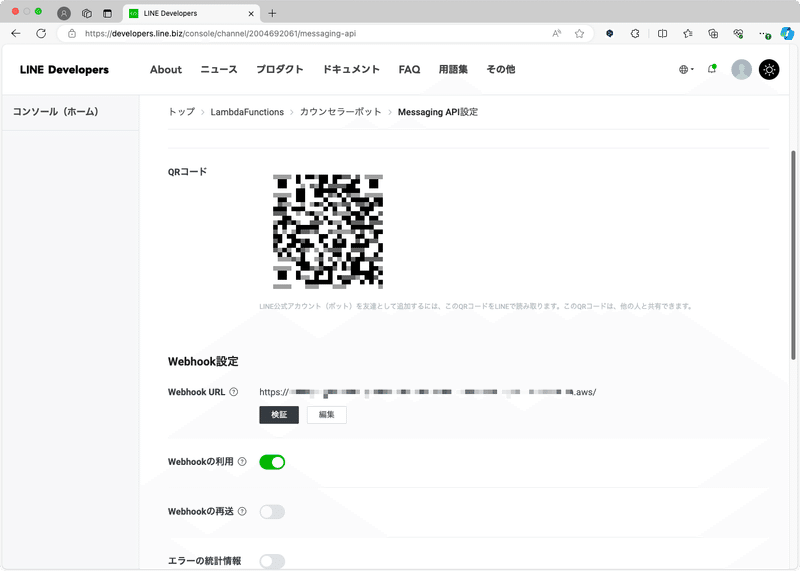This screenshot has height=571, width=800.
Task: Open the ドキュメント menu item
Action: [x=351, y=69]
